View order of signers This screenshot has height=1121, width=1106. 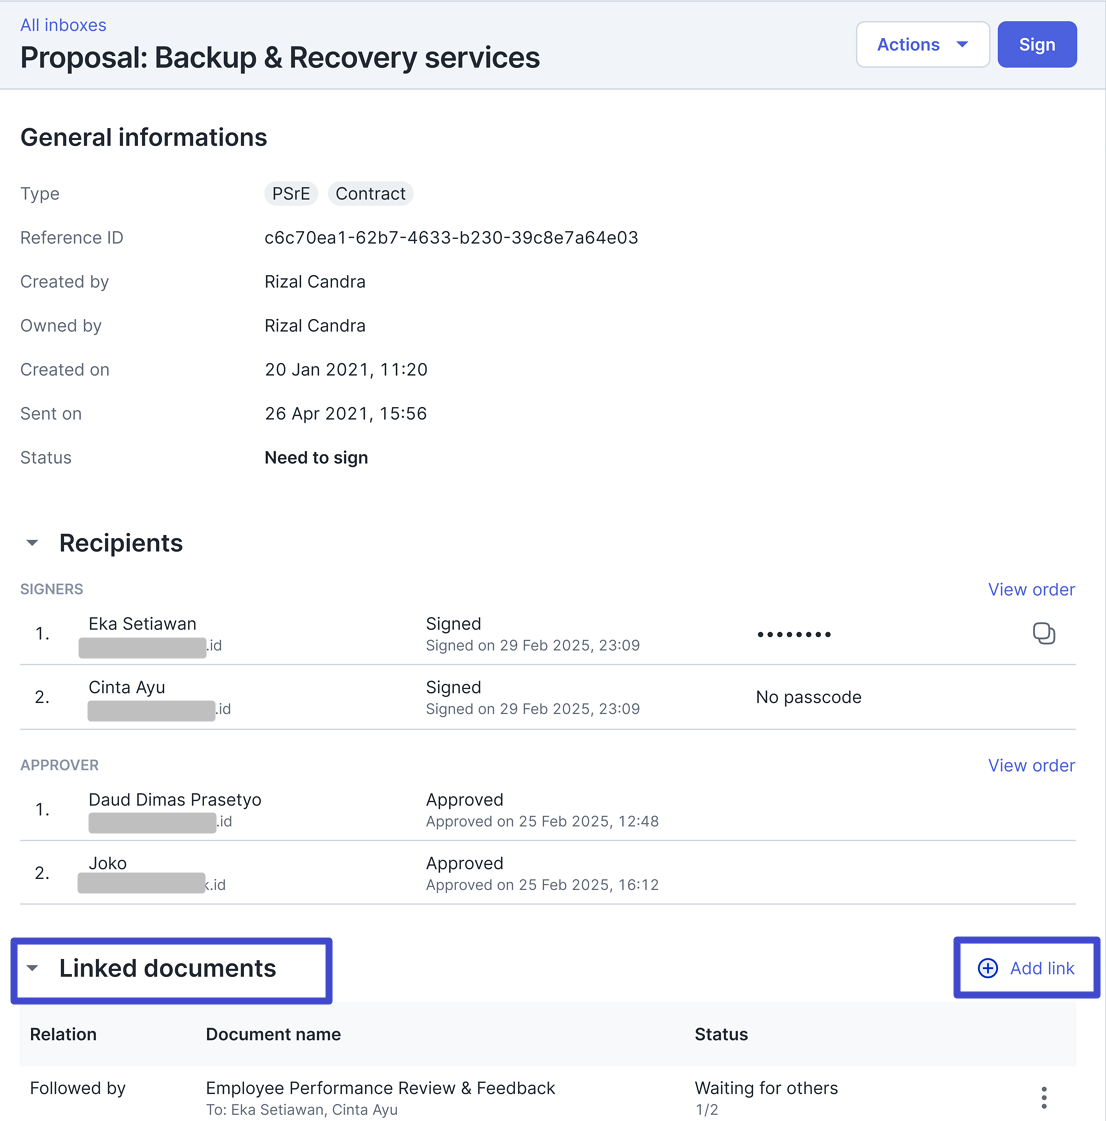pyautogui.click(x=1031, y=590)
